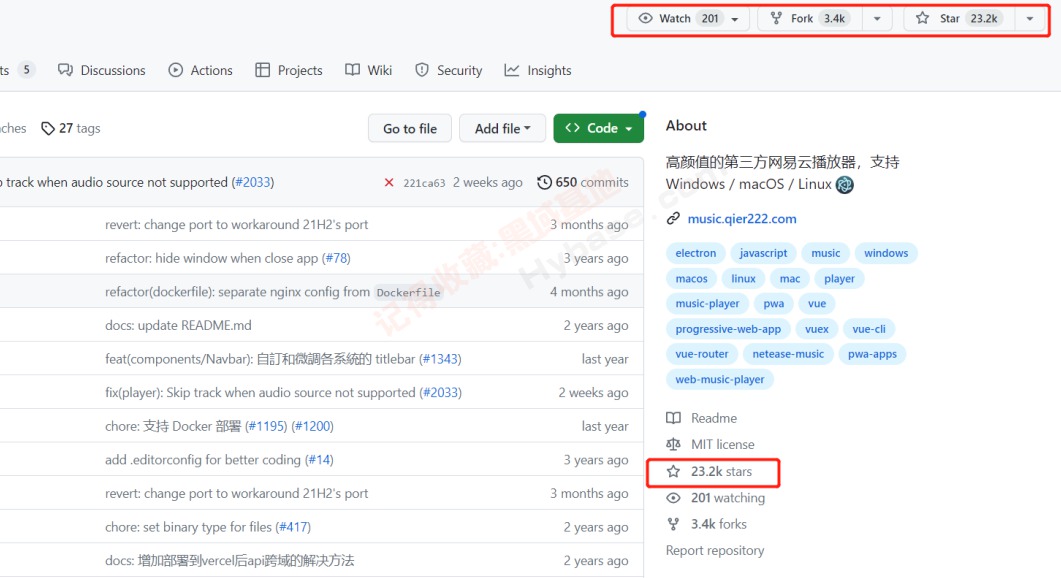Select the player topic tag
Viewport: 1061px width, 578px height.
coord(839,279)
